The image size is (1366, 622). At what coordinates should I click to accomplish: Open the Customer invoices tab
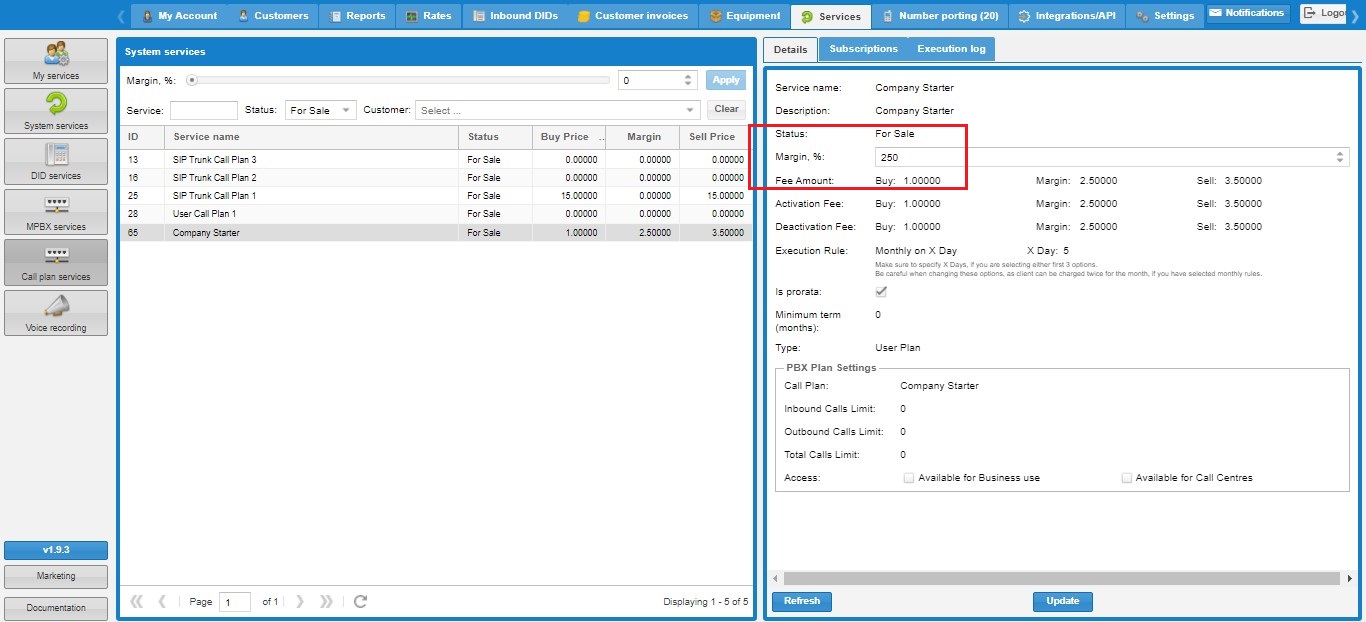(632, 16)
